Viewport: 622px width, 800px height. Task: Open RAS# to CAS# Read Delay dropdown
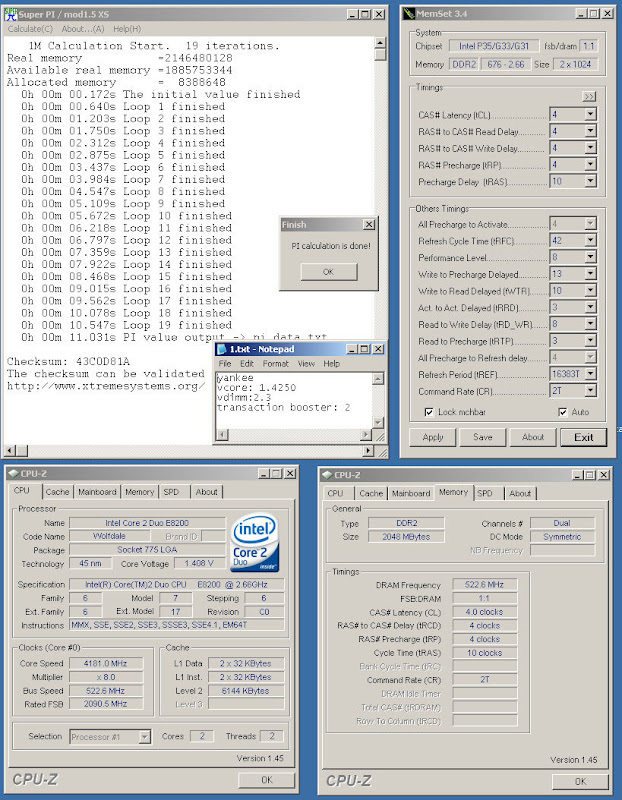point(590,131)
